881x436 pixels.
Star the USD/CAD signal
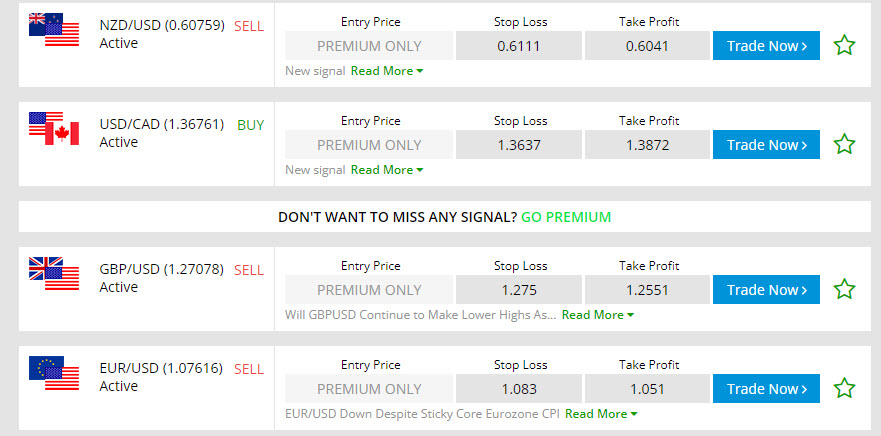pos(844,144)
